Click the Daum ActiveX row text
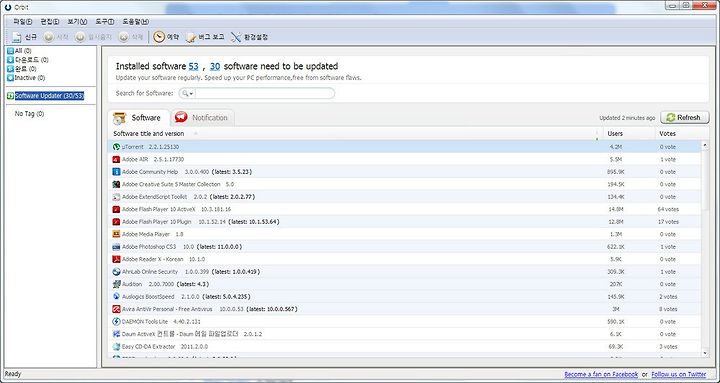The width and height of the screenshot is (720, 383). [180, 334]
